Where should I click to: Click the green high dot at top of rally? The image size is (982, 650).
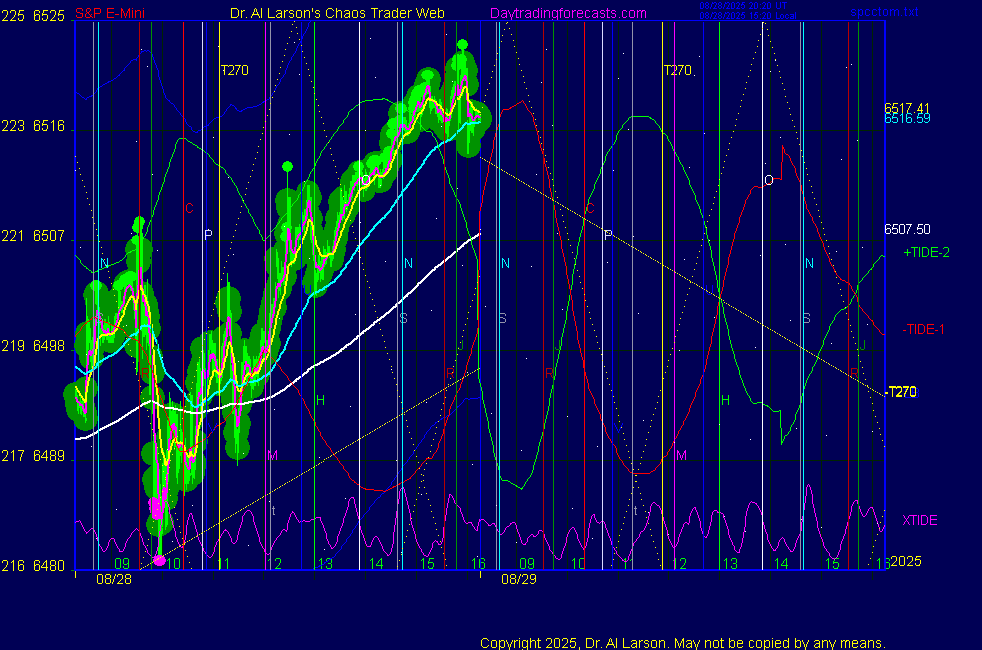coord(462,45)
